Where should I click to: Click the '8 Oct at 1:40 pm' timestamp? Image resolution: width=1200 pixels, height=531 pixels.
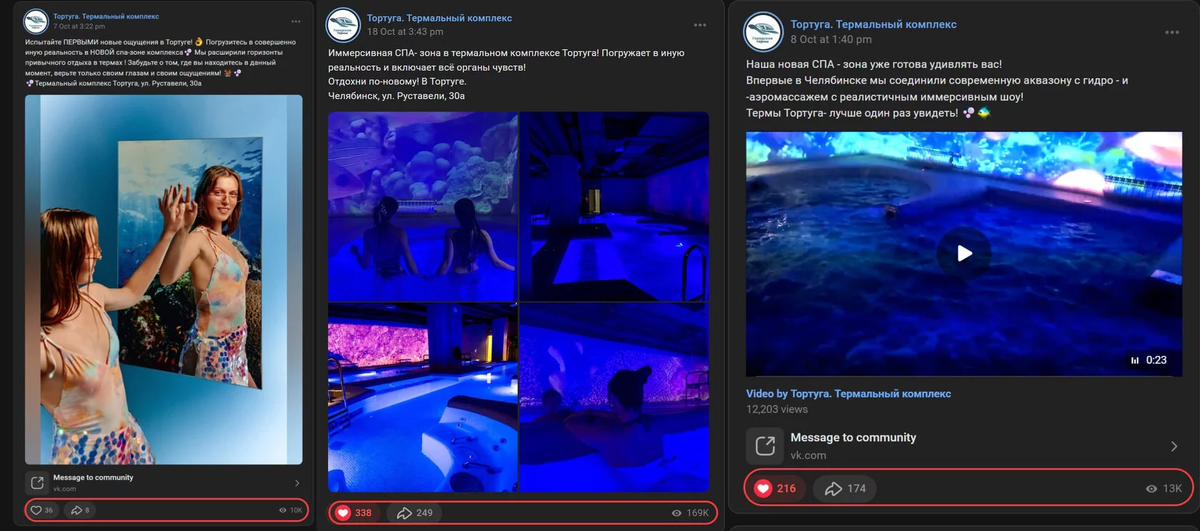[x=831, y=39]
